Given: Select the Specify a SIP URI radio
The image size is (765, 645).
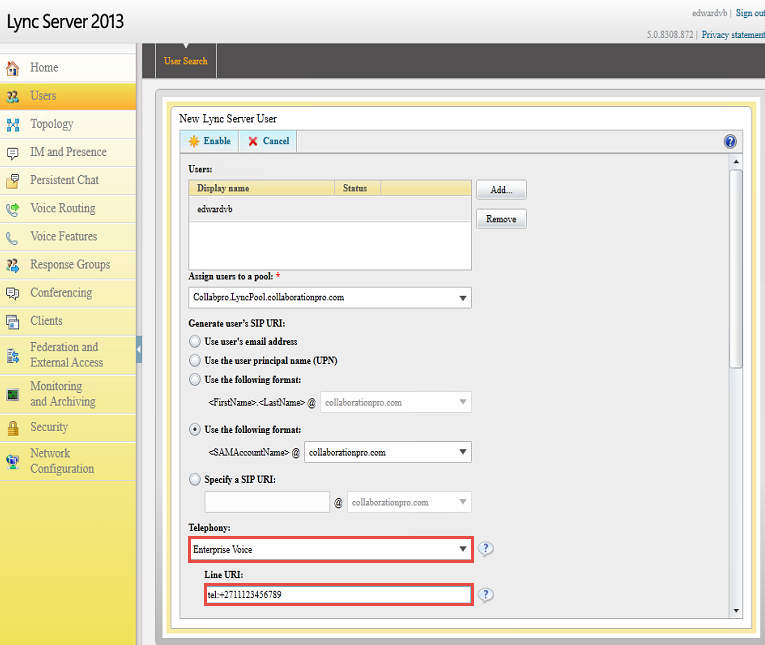Looking at the screenshot, I should click(x=195, y=479).
